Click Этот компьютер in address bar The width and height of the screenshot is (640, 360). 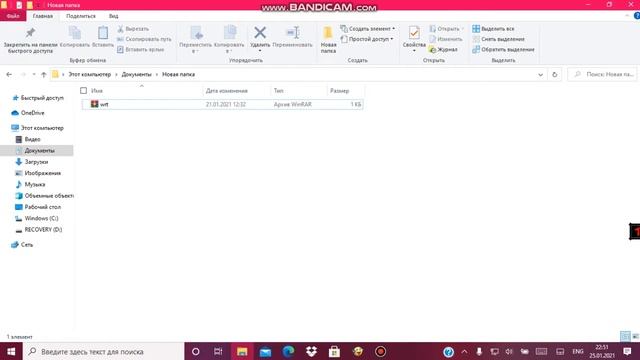coord(89,74)
